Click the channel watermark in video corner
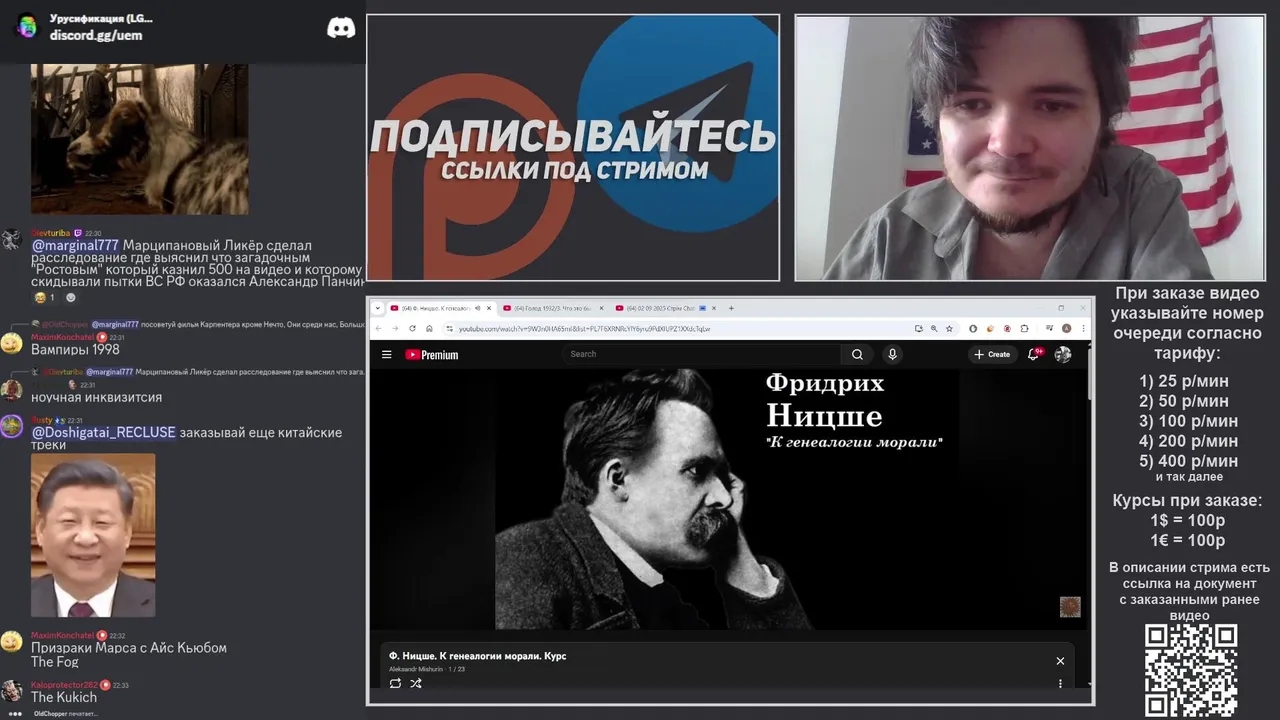Viewport: 1280px width, 720px height. (1070, 607)
